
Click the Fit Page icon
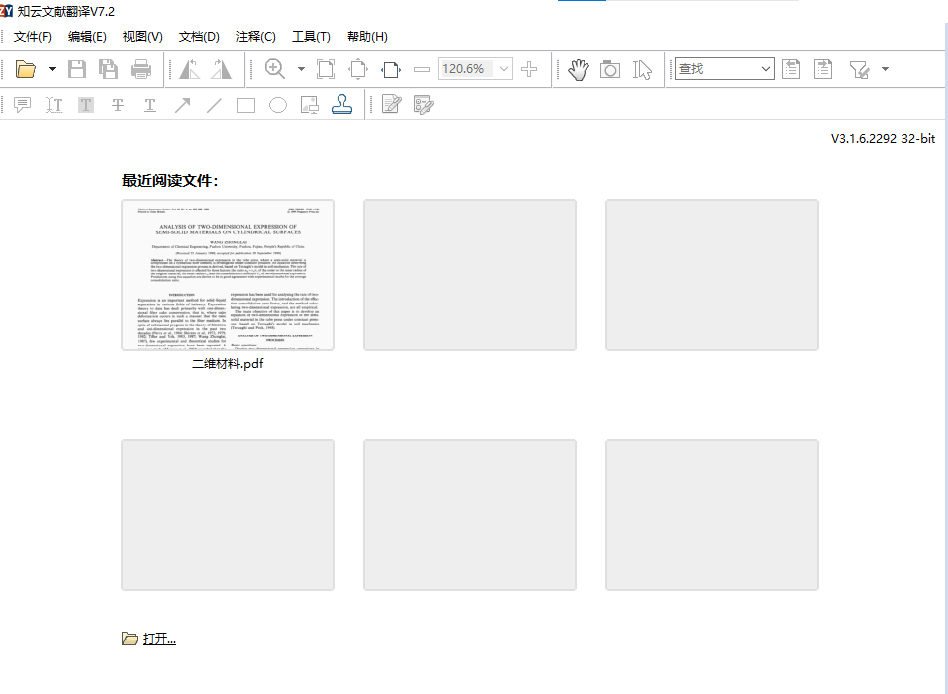coord(326,69)
